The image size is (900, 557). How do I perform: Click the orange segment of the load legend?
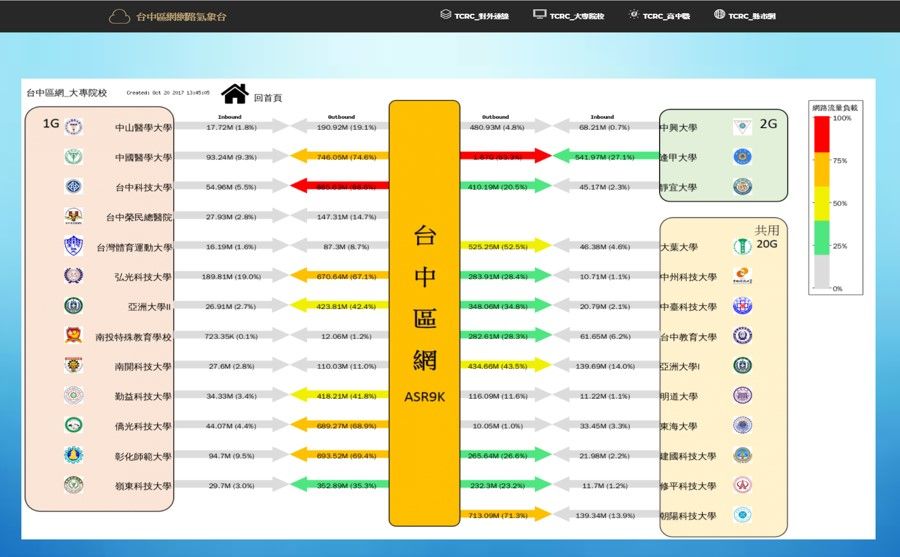click(x=822, y=169)
